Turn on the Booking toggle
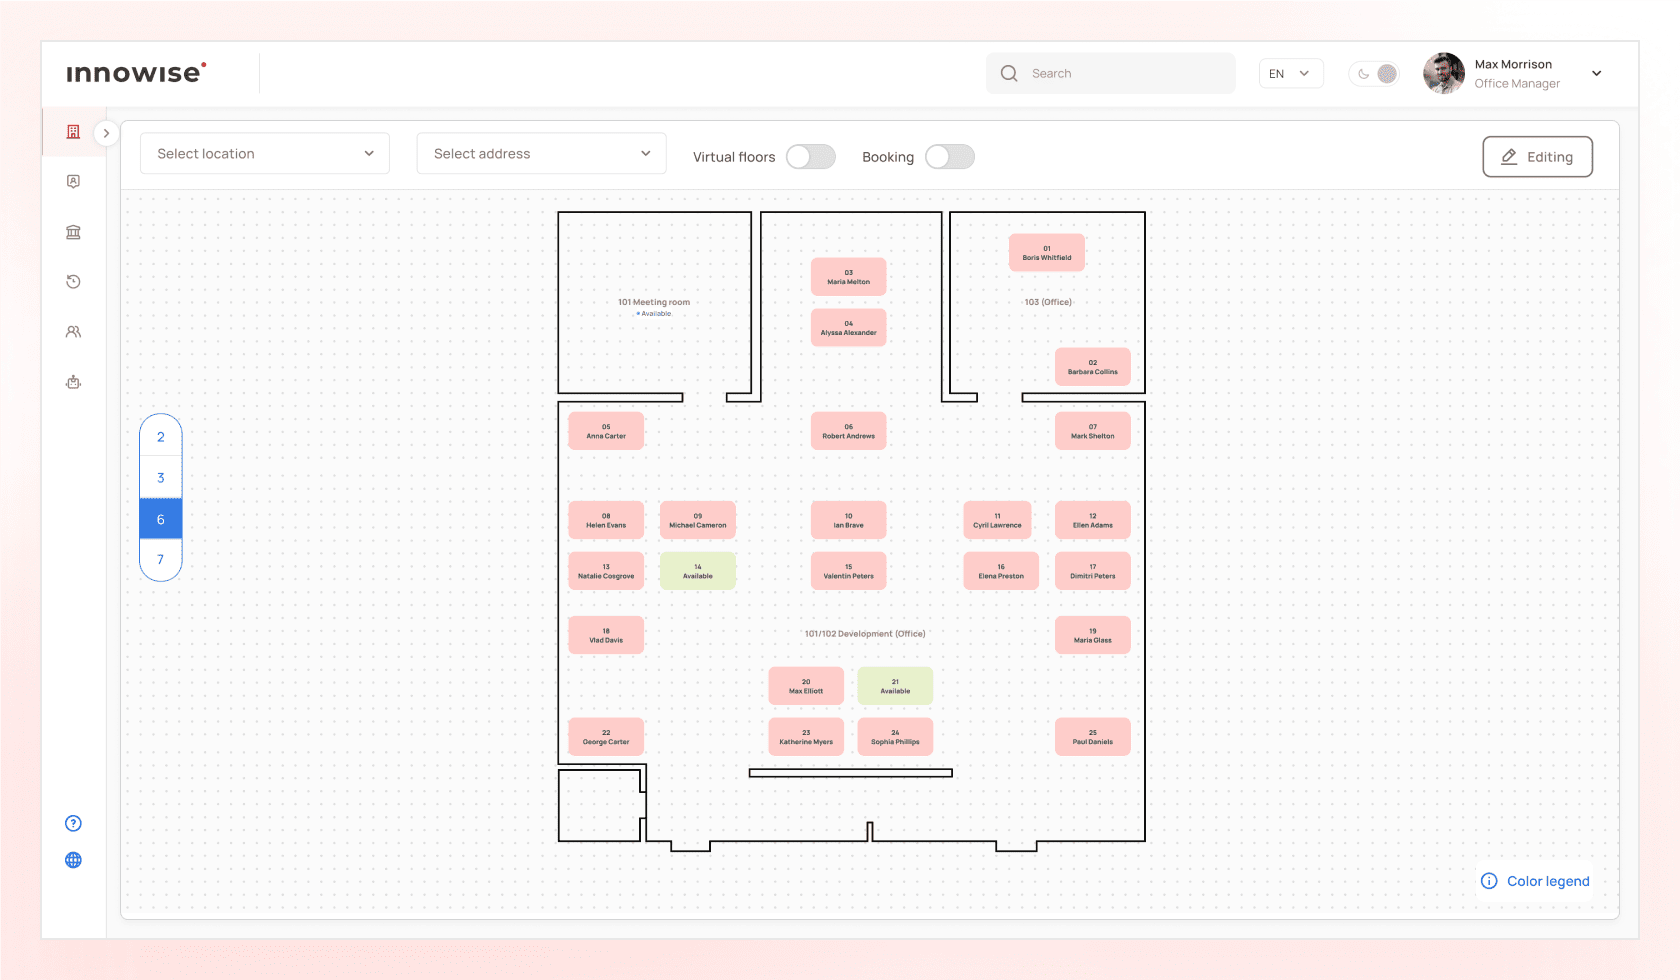1680x980 pixels. 949,157
